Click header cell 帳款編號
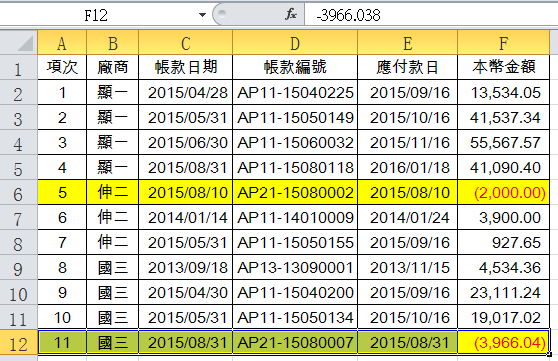Viewport: 558px width, 361px height. click(x=295, y=67)
